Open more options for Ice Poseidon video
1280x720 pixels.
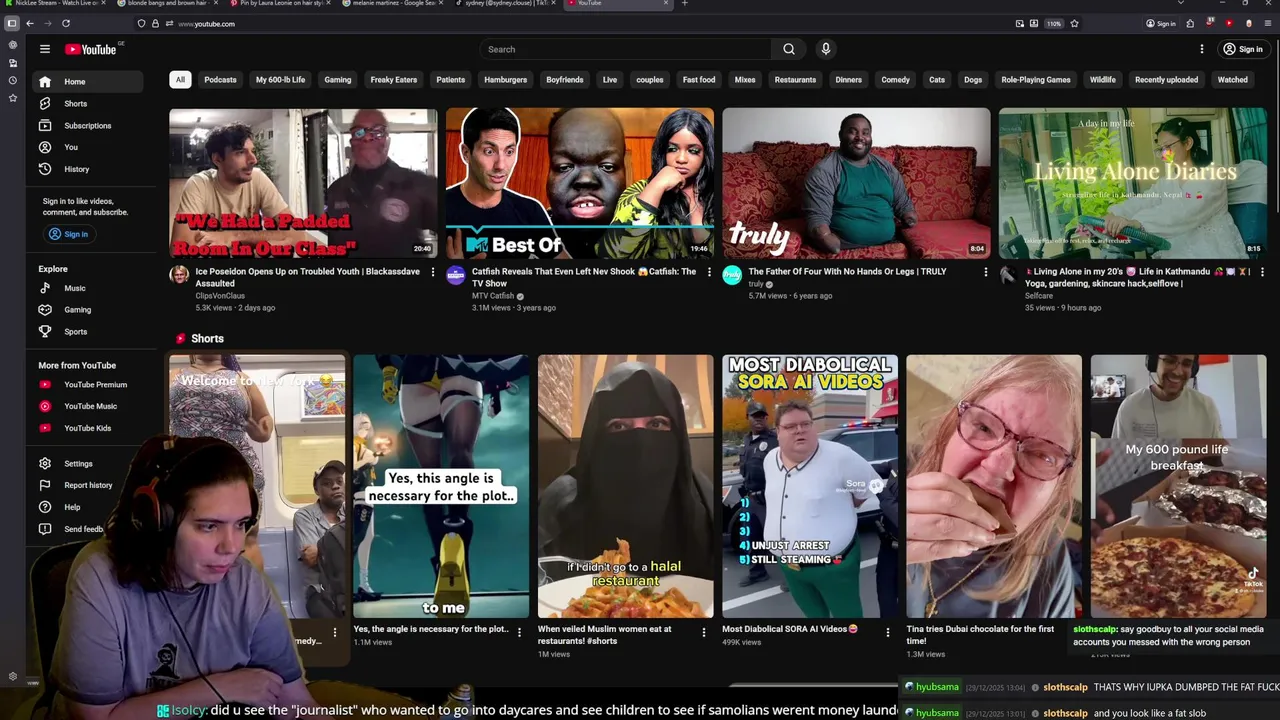tap(433, 272)
